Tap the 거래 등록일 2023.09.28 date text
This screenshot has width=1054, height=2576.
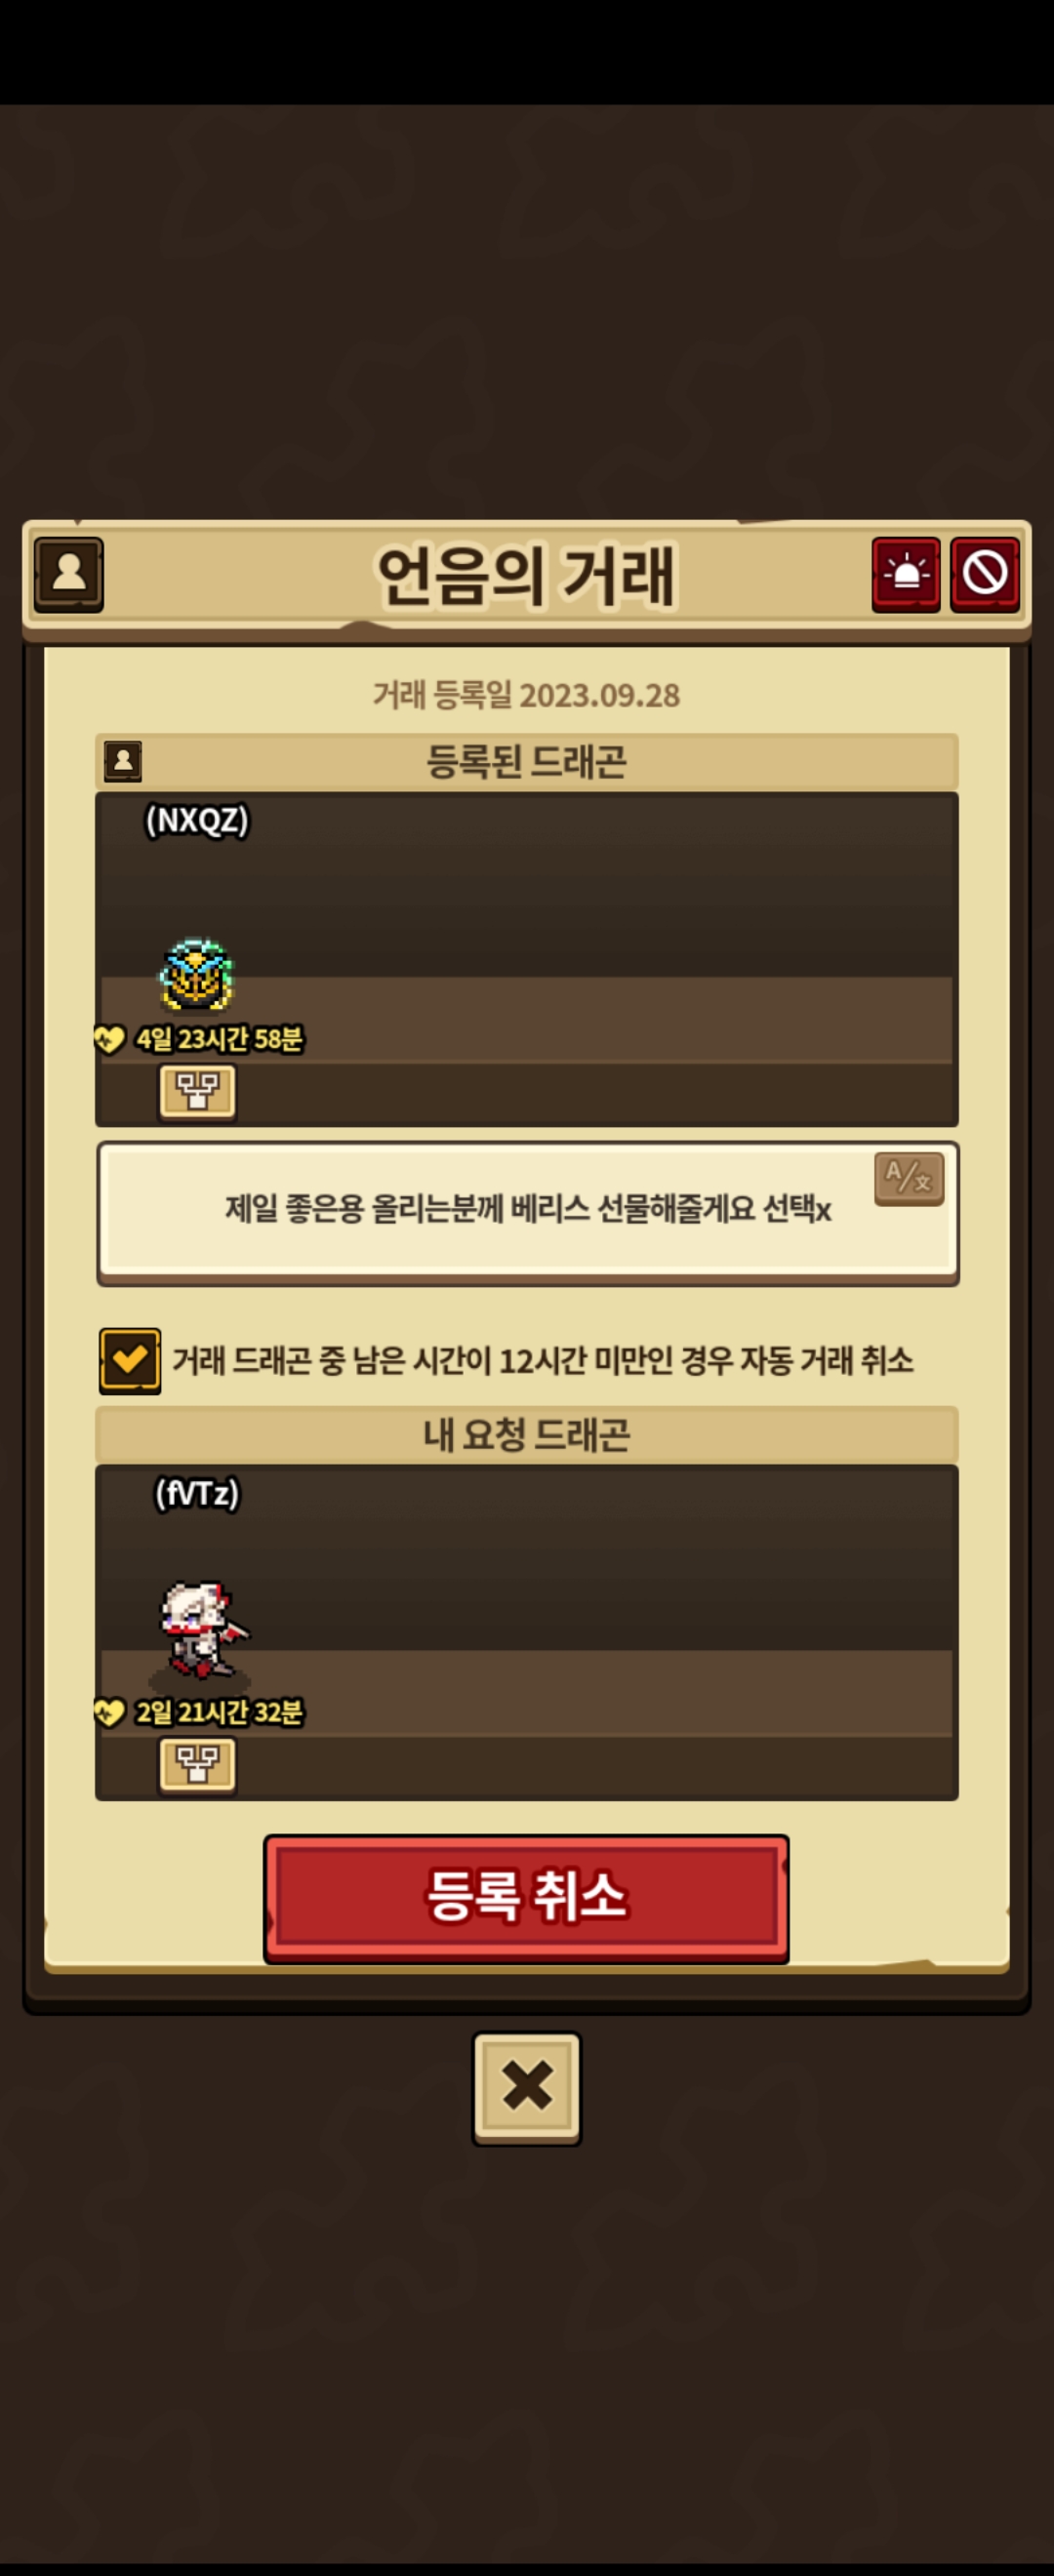(x=527, y=695)
